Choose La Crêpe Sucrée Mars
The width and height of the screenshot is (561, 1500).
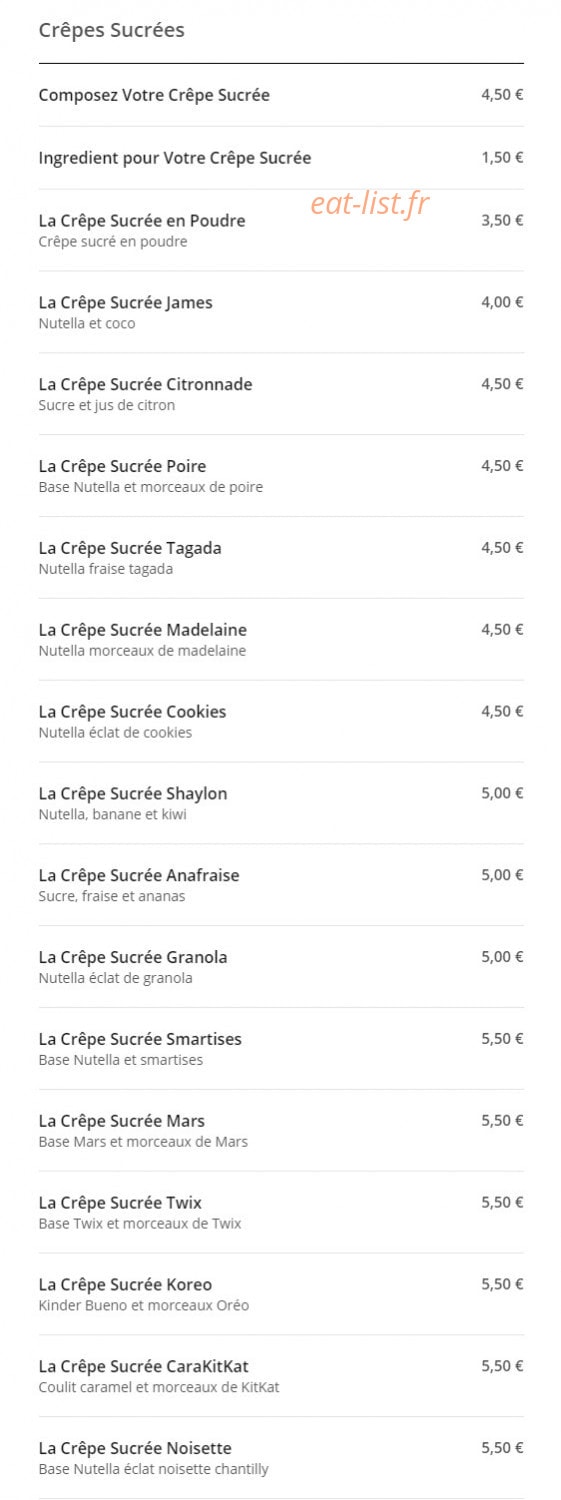point(281,1131)
